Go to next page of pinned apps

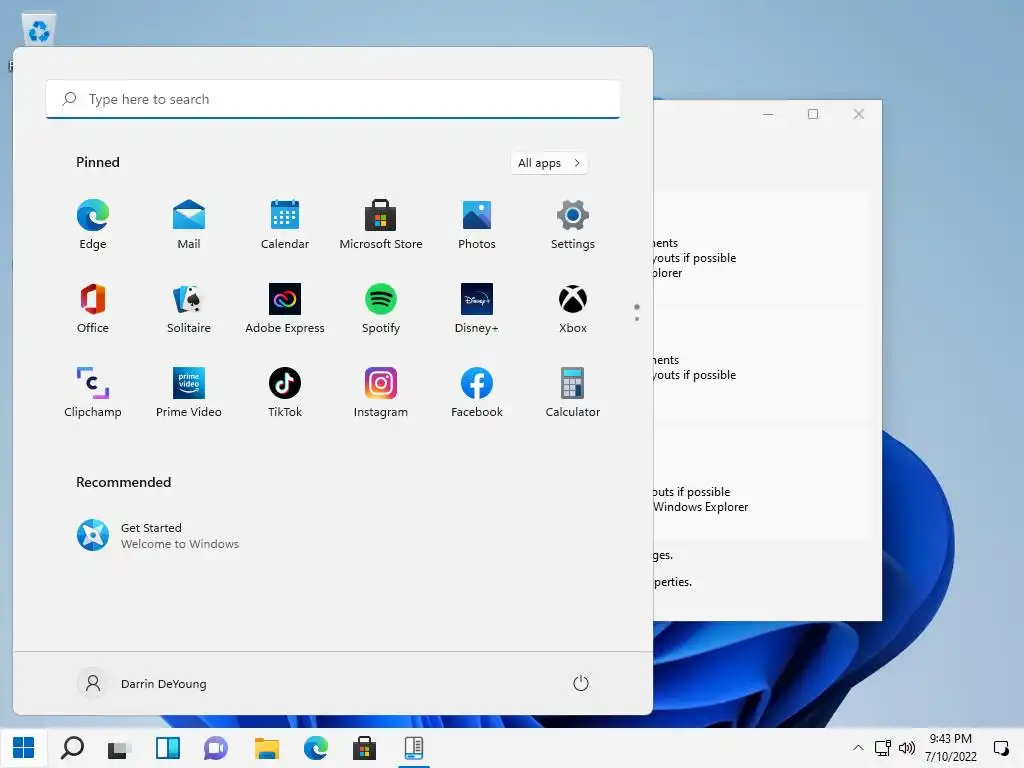pos(637,319)
